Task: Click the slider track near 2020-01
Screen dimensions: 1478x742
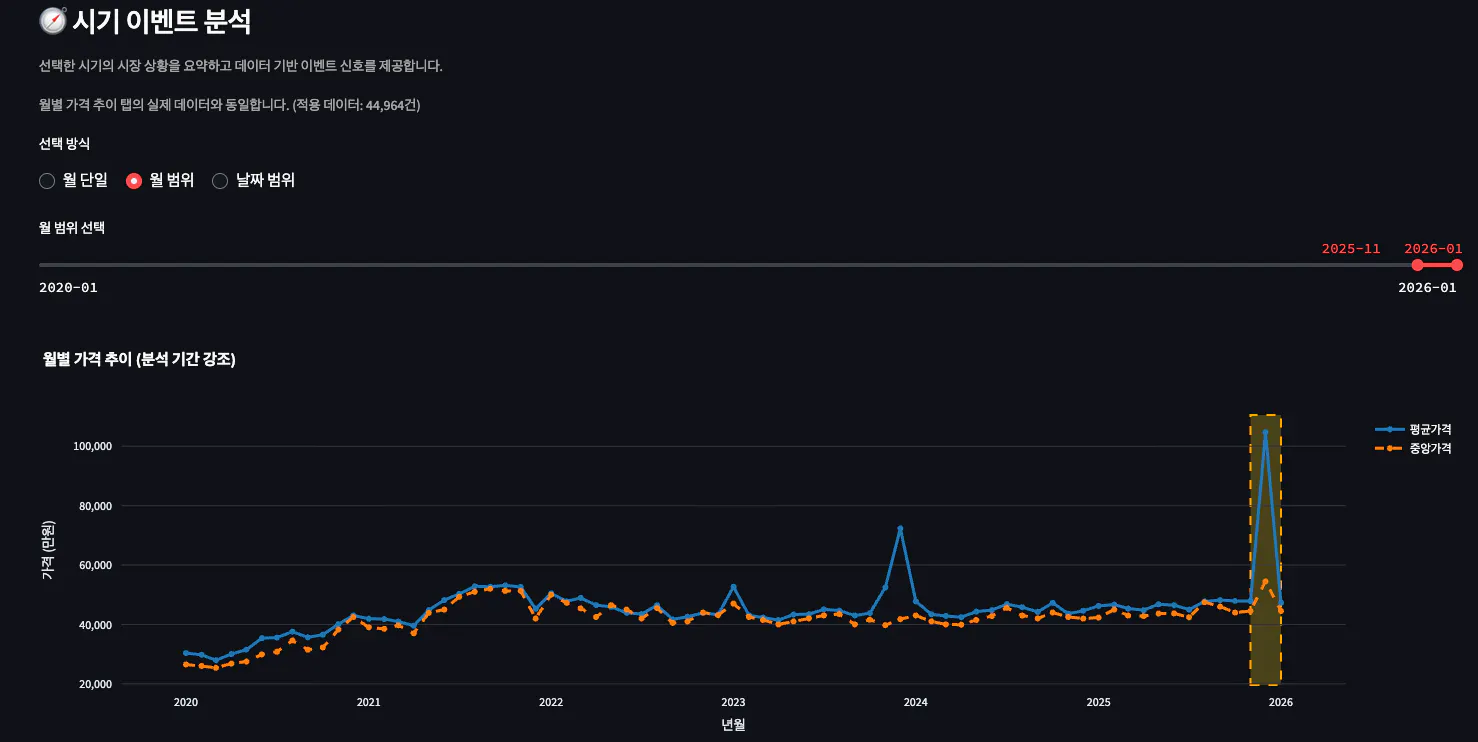Action: [x=60, y=265]
